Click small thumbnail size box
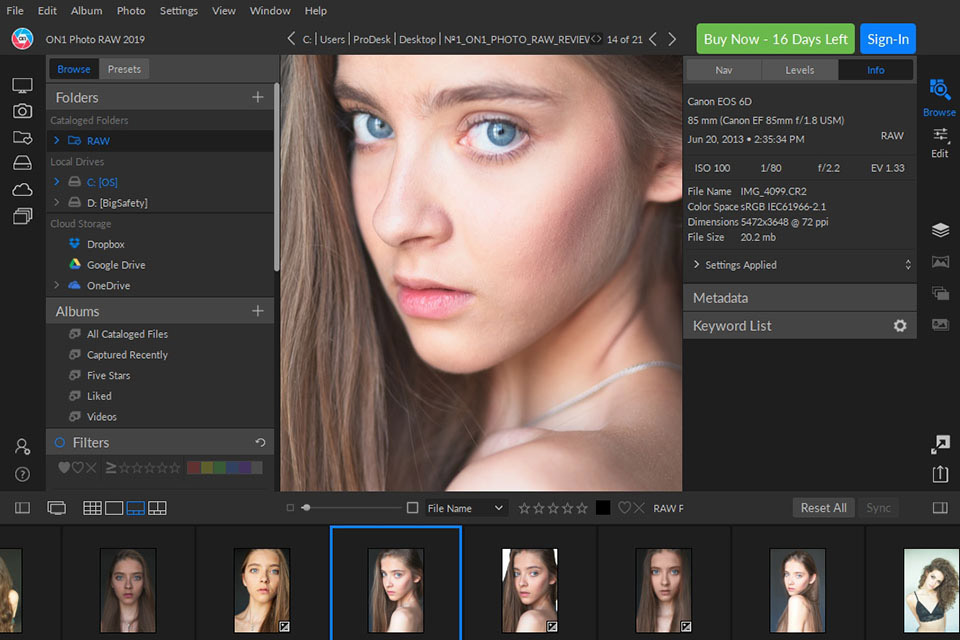The image size is (960, 640). pos(290,508)
